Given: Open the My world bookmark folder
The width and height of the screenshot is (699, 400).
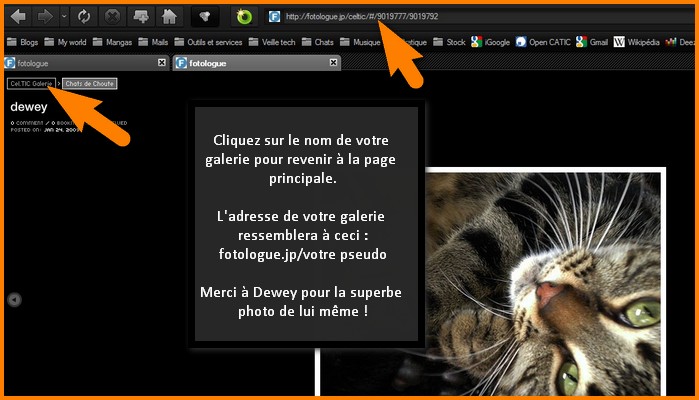Looking at the screenshot, I should [x=66, y=42].
